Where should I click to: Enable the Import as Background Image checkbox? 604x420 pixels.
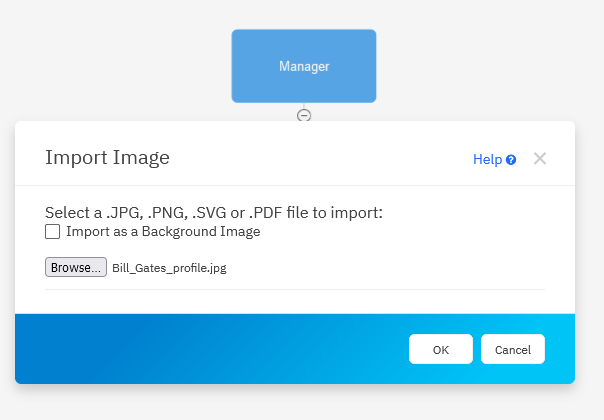[x=52, y=232]
